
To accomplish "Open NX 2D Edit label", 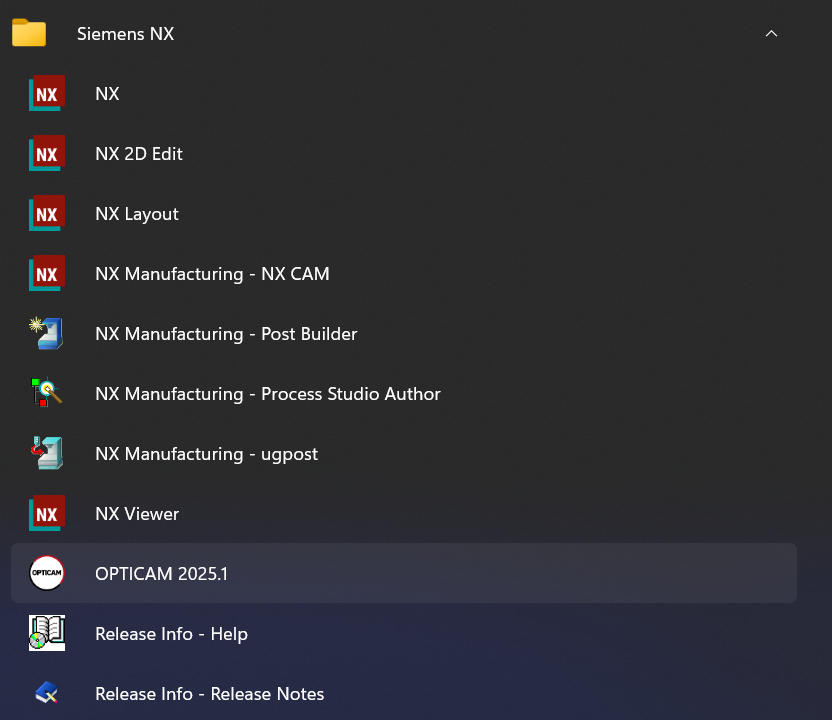I will (x=139, y=154).
